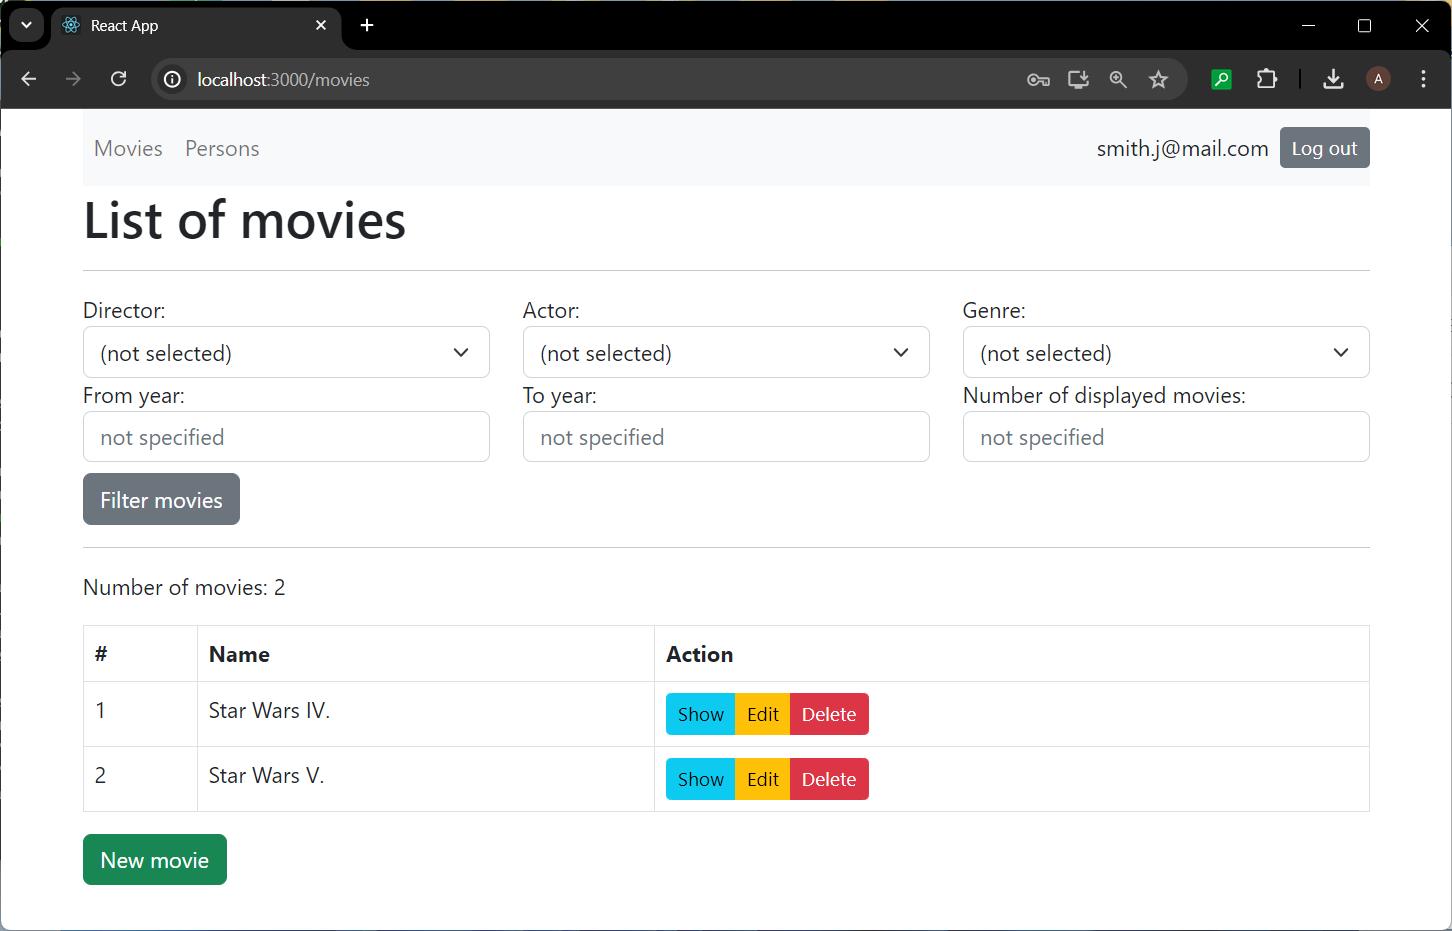Open the browser Downloads icon
This screenshot has width=1452, height=931.
click(1333, 79)
